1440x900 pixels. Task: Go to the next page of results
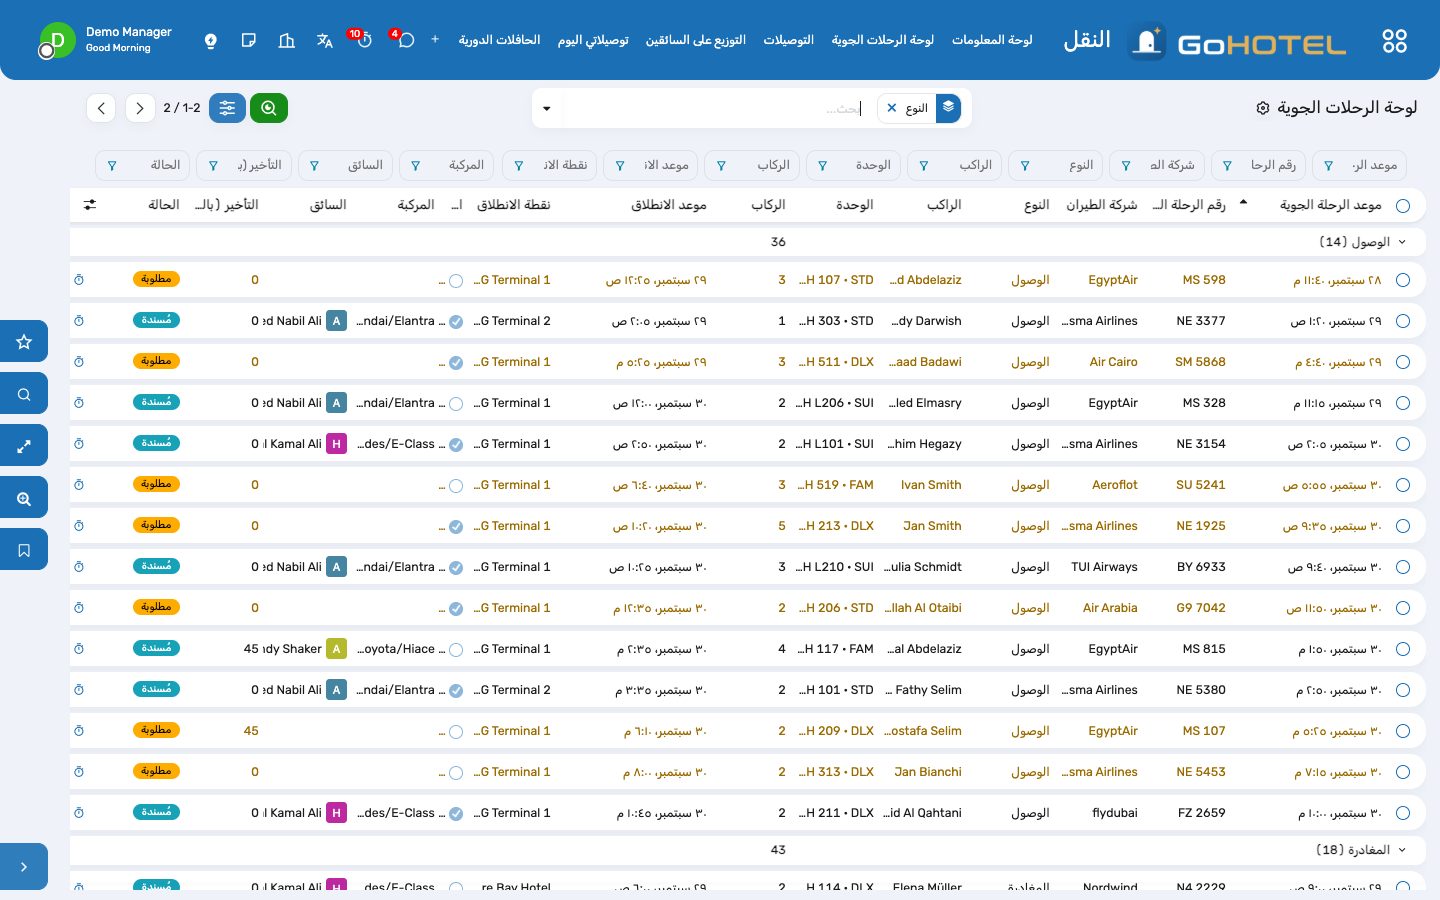coord(101,108)
